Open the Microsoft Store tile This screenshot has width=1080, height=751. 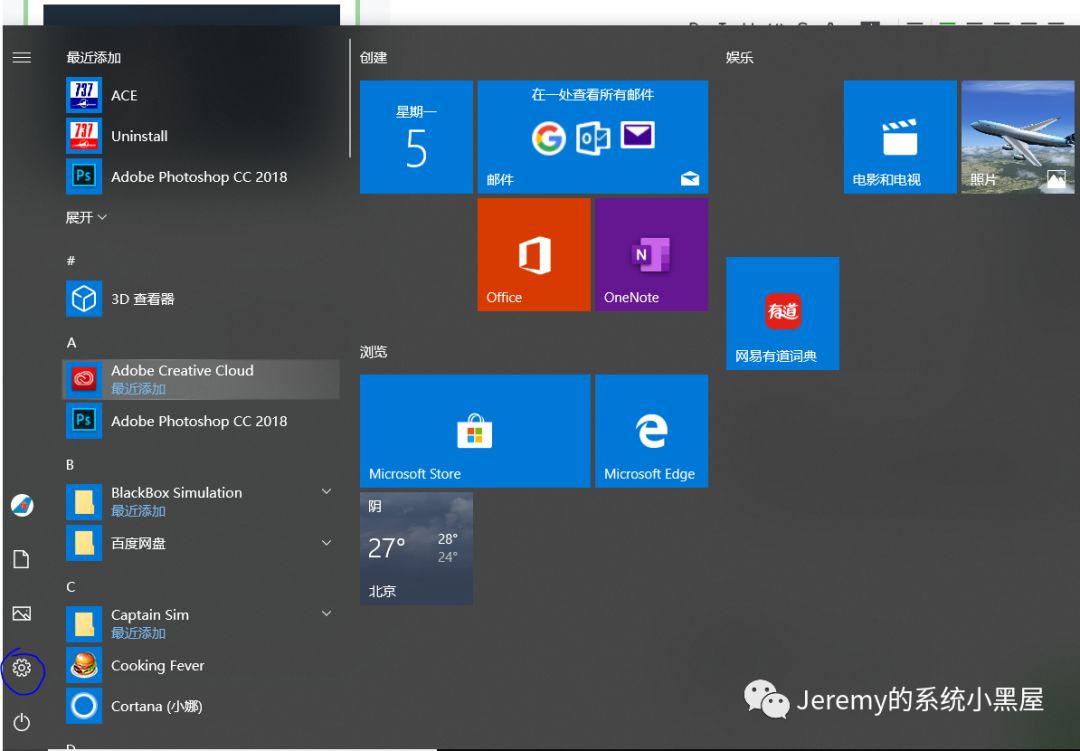[x=475, y=431]
